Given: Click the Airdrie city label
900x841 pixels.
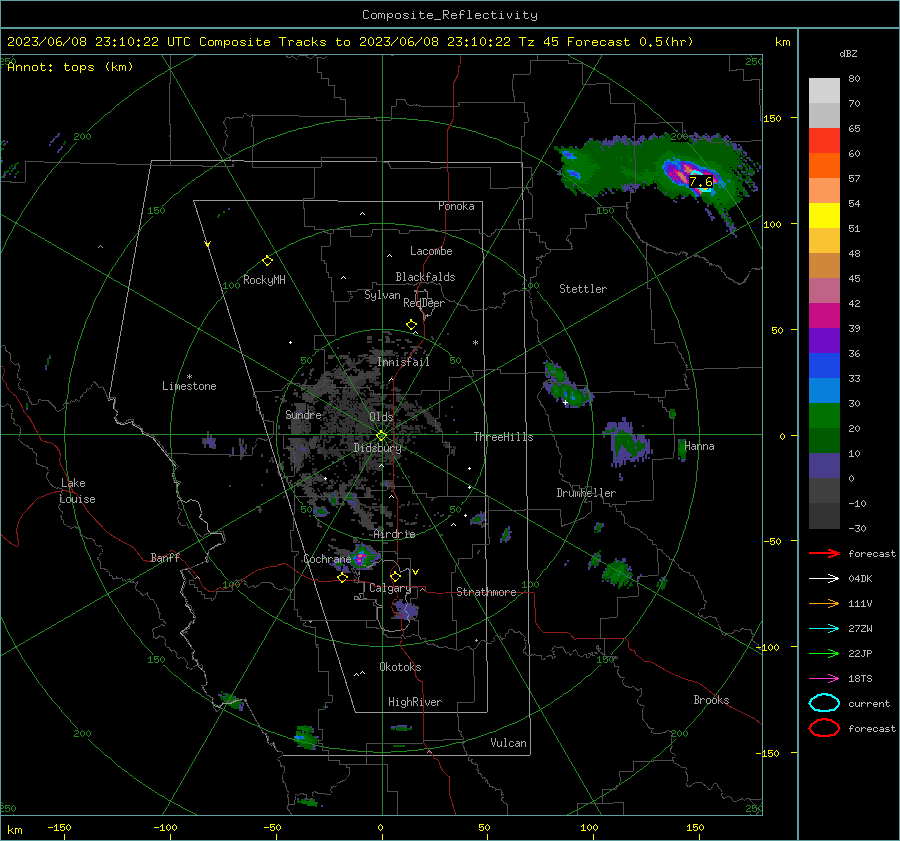Looking at the screenshot, I should [394, 534].
